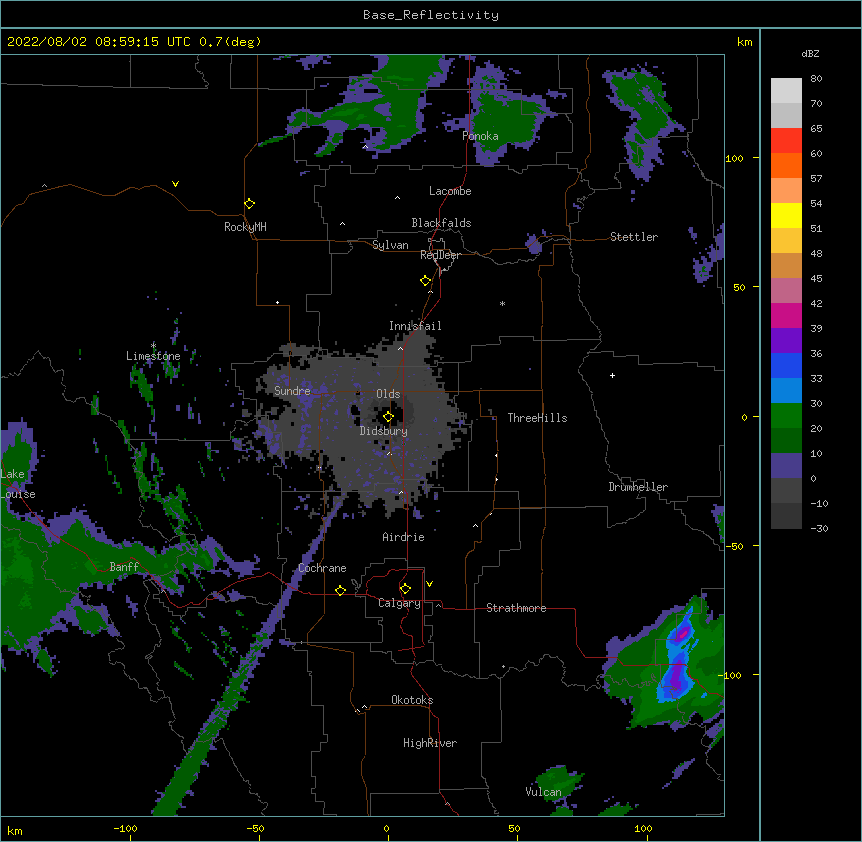The image size is (862, 842).
Task: Click the yellow V marker northwest of RockyMH
Action: click(x=175, y=184)
